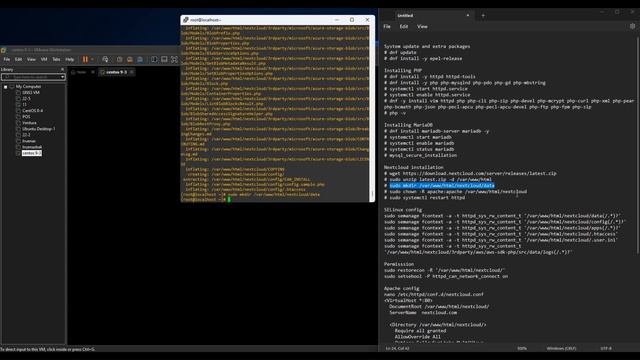This screenshot has width=640, height=360.
Task: Pause the VM with the orange pause icon
Action: (85, 60)
